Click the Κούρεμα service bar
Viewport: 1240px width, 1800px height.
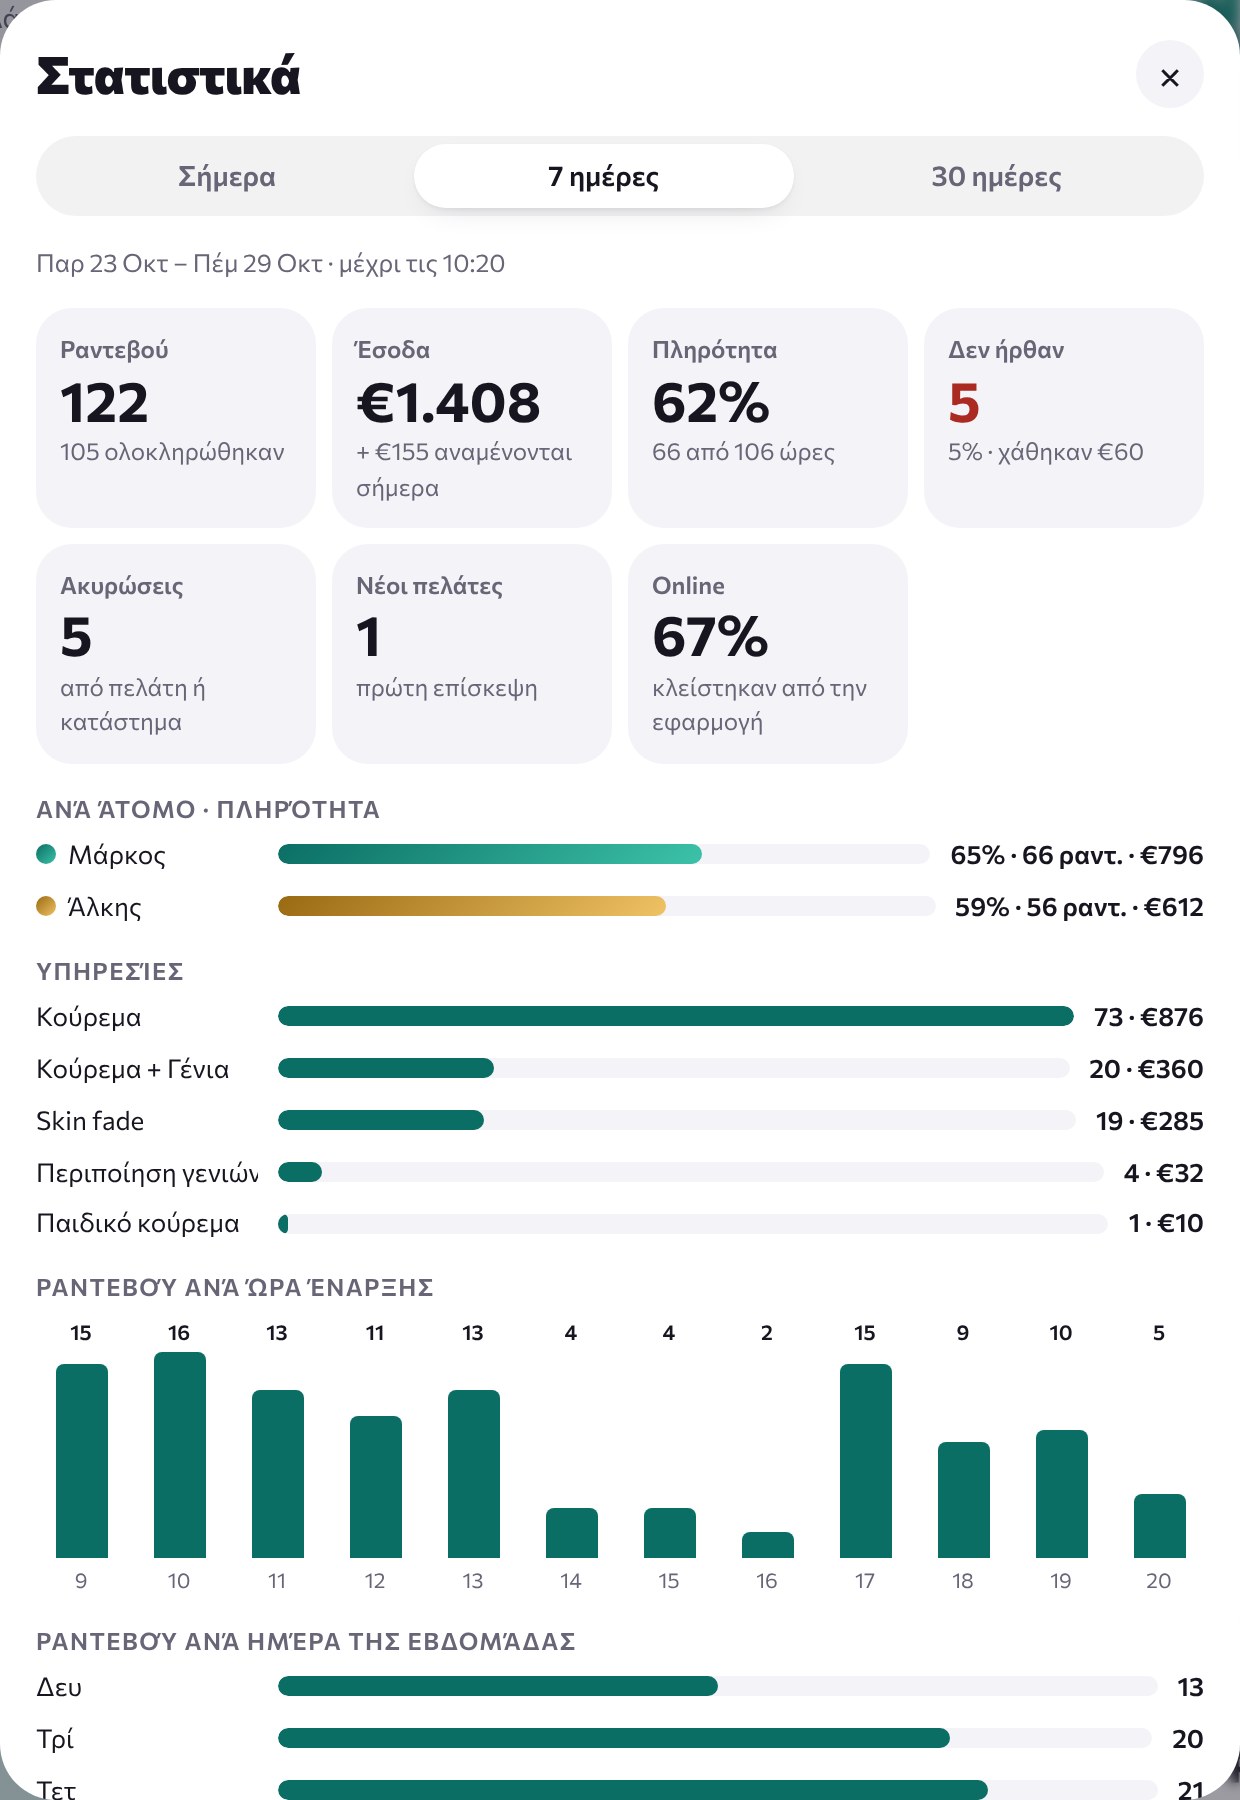tap(676, 1016)
